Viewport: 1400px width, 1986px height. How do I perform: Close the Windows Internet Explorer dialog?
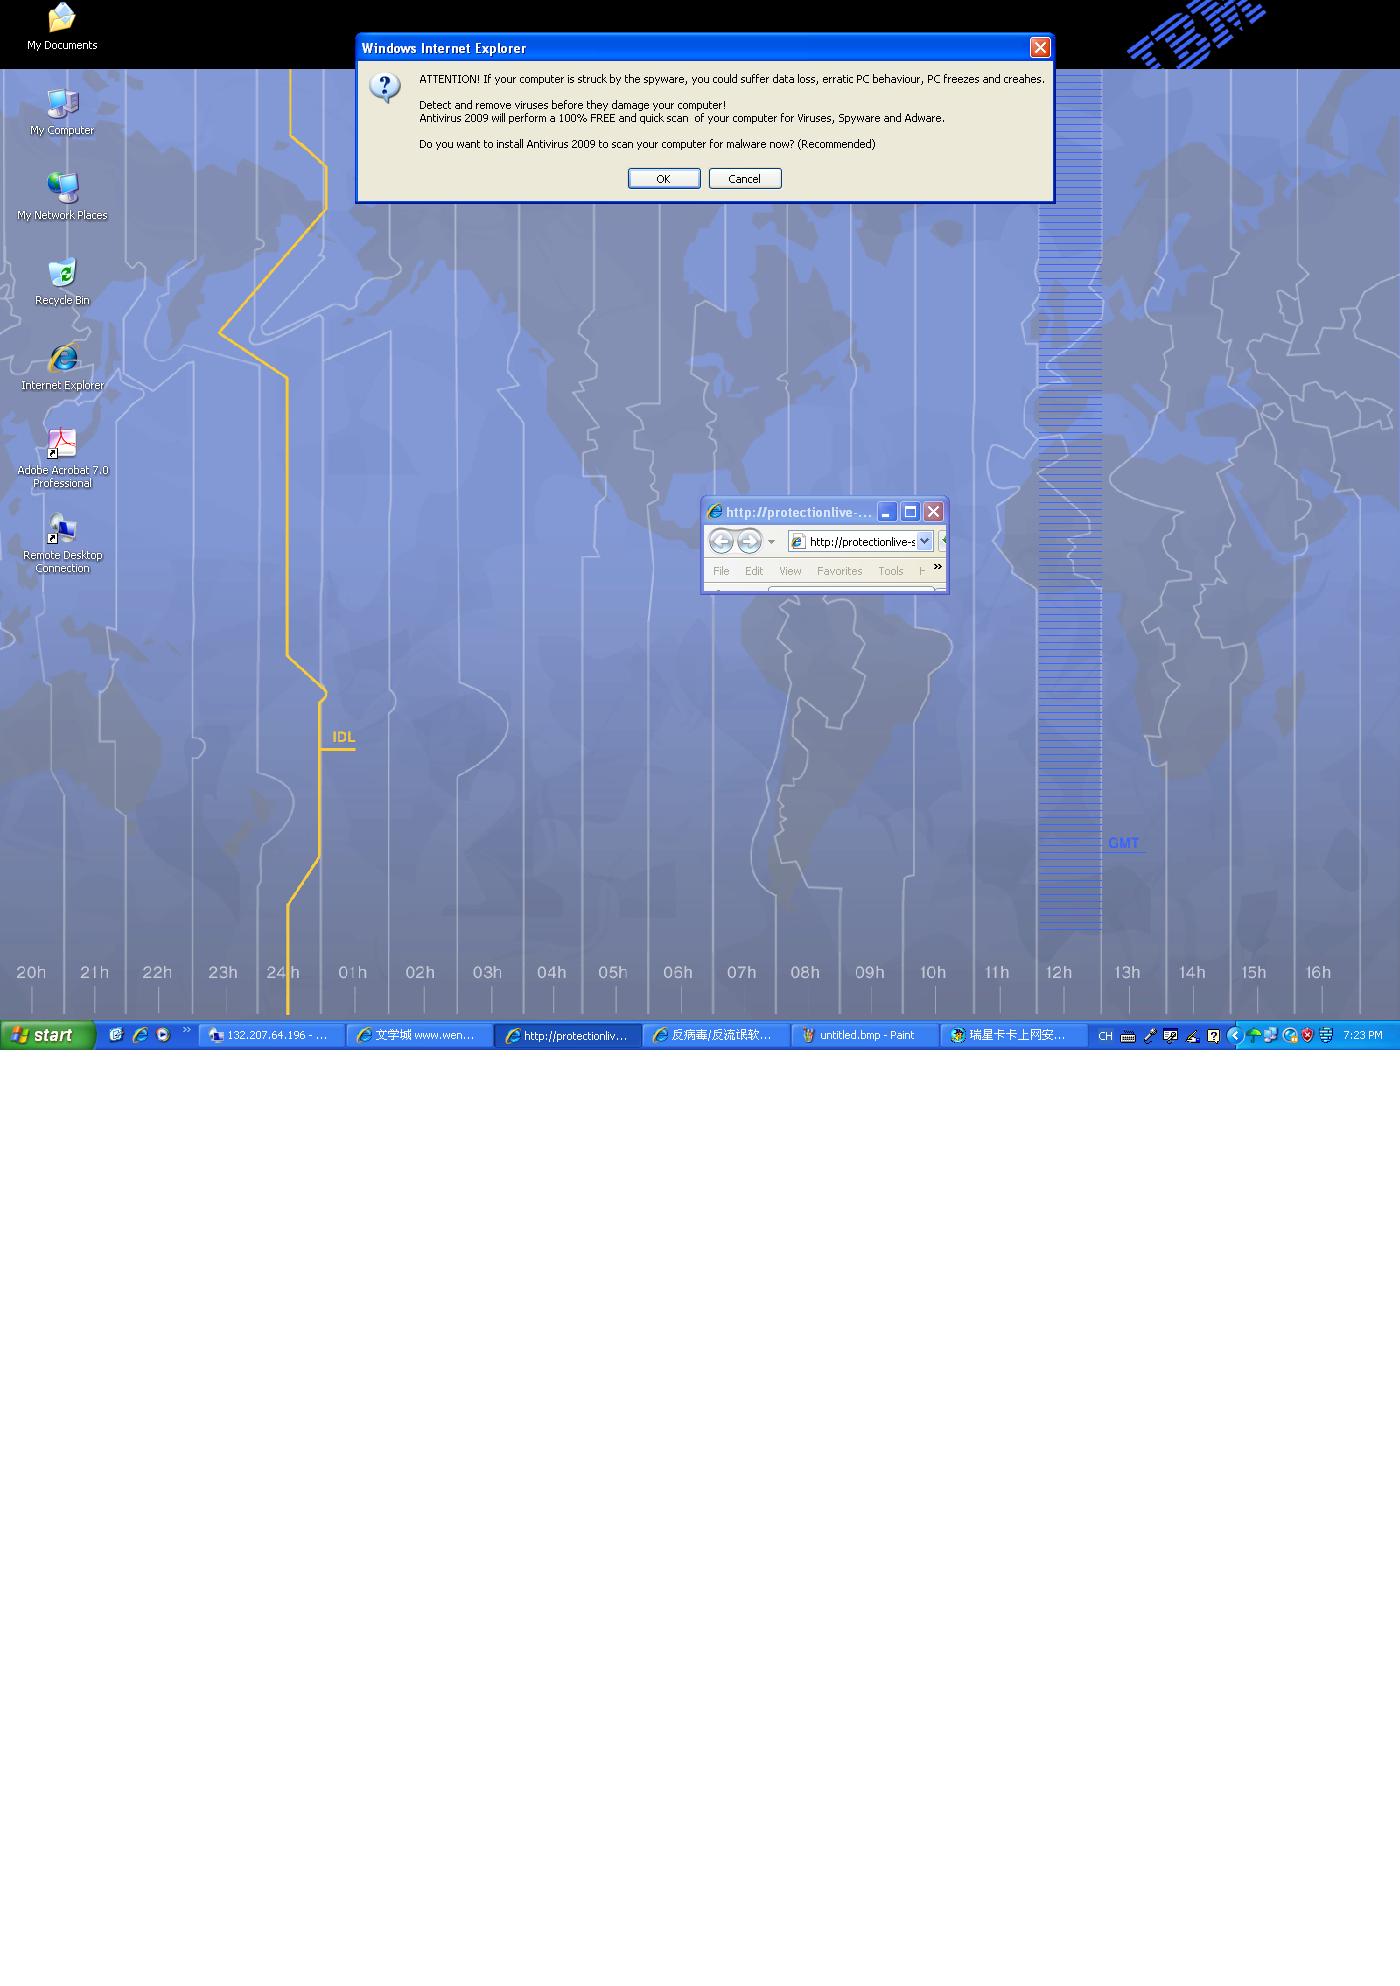point(1040,48)
